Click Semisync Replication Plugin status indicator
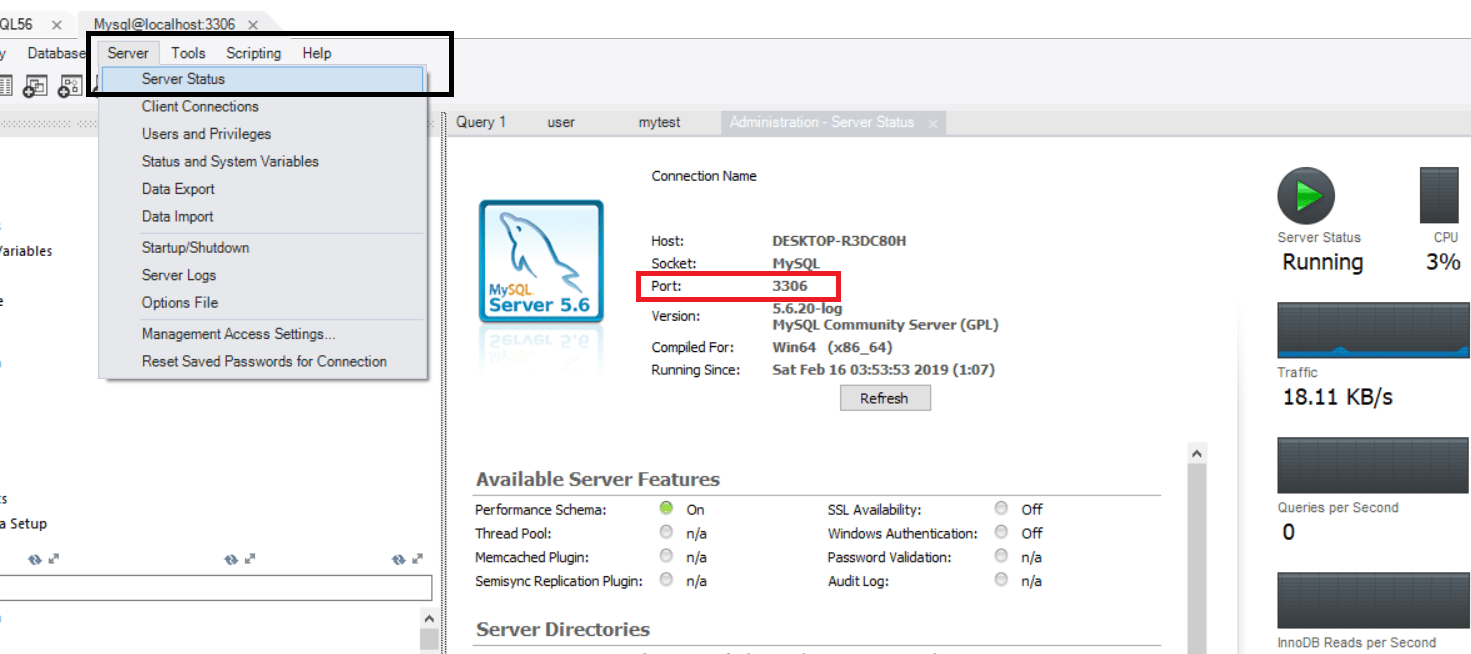The width and height of the screenshot is (1471, 654). [667, 580]
